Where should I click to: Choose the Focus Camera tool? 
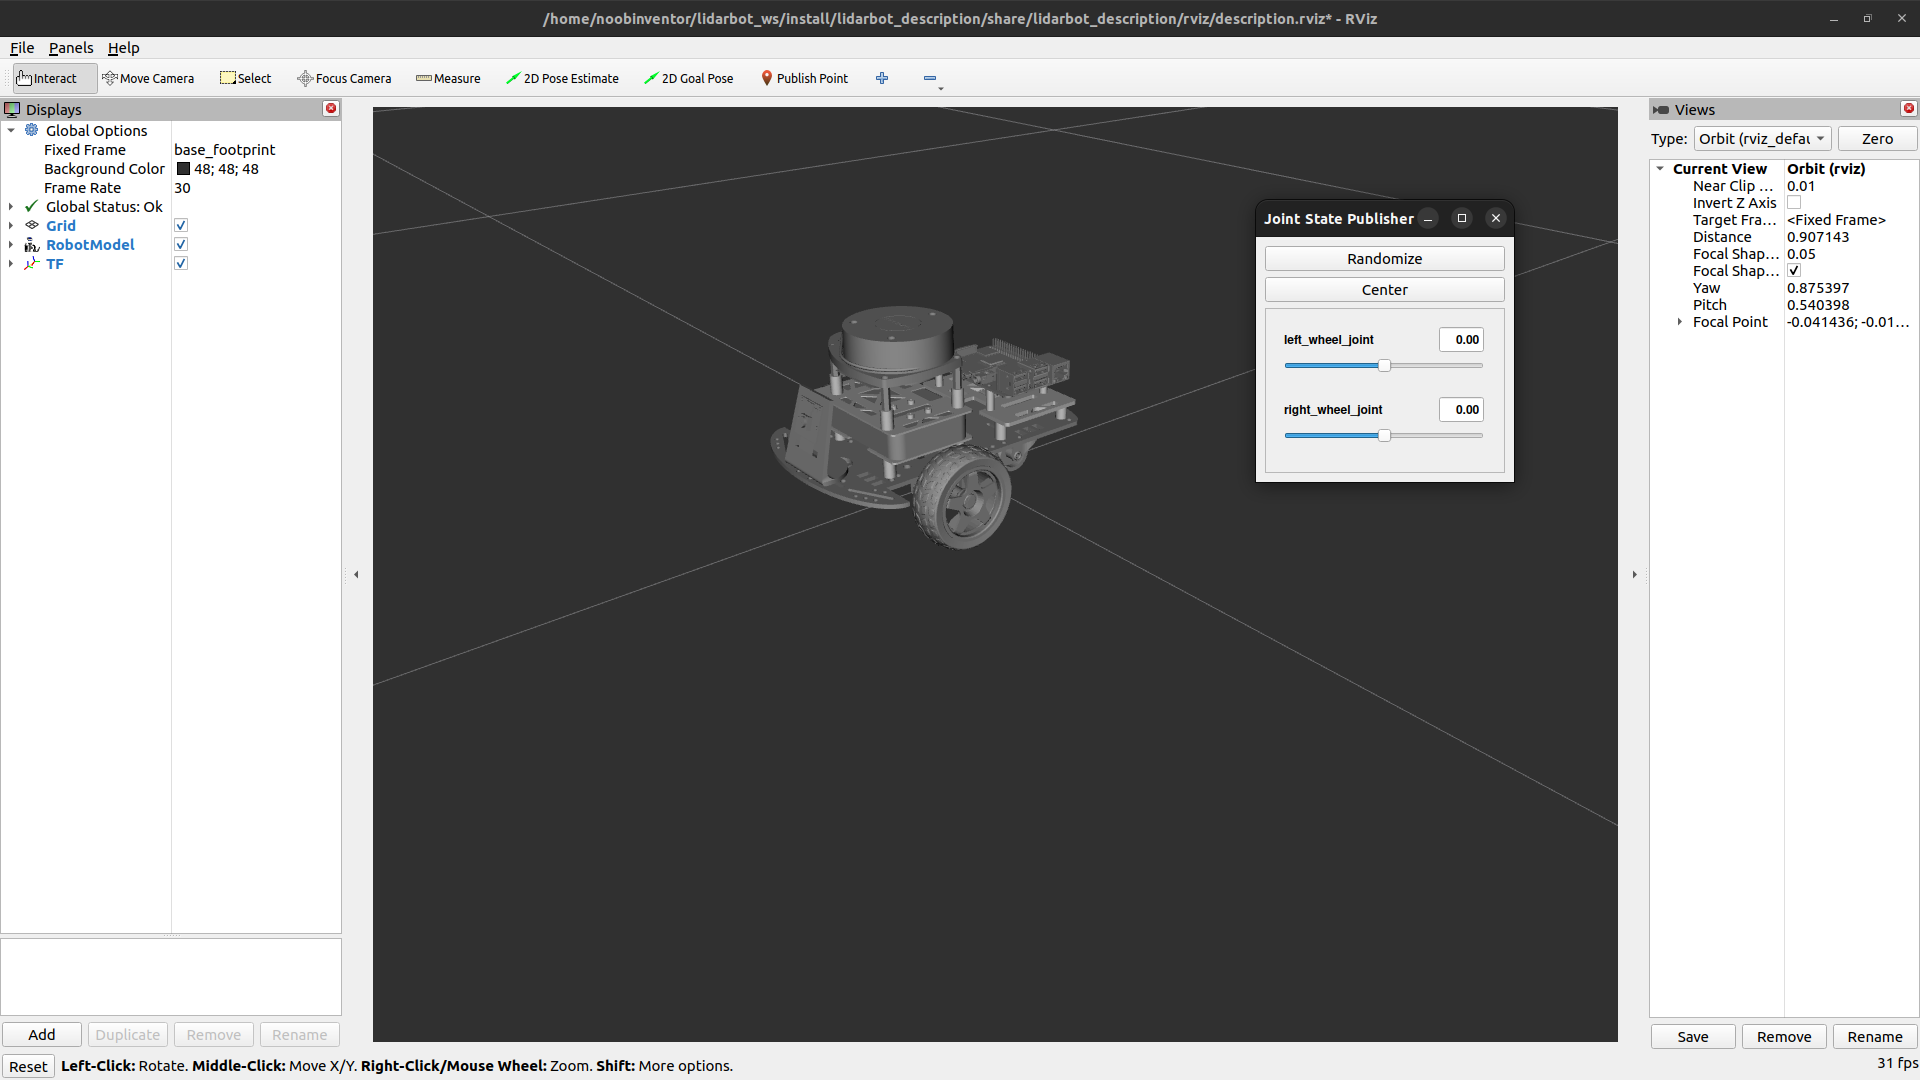click(x=344, y=78)
